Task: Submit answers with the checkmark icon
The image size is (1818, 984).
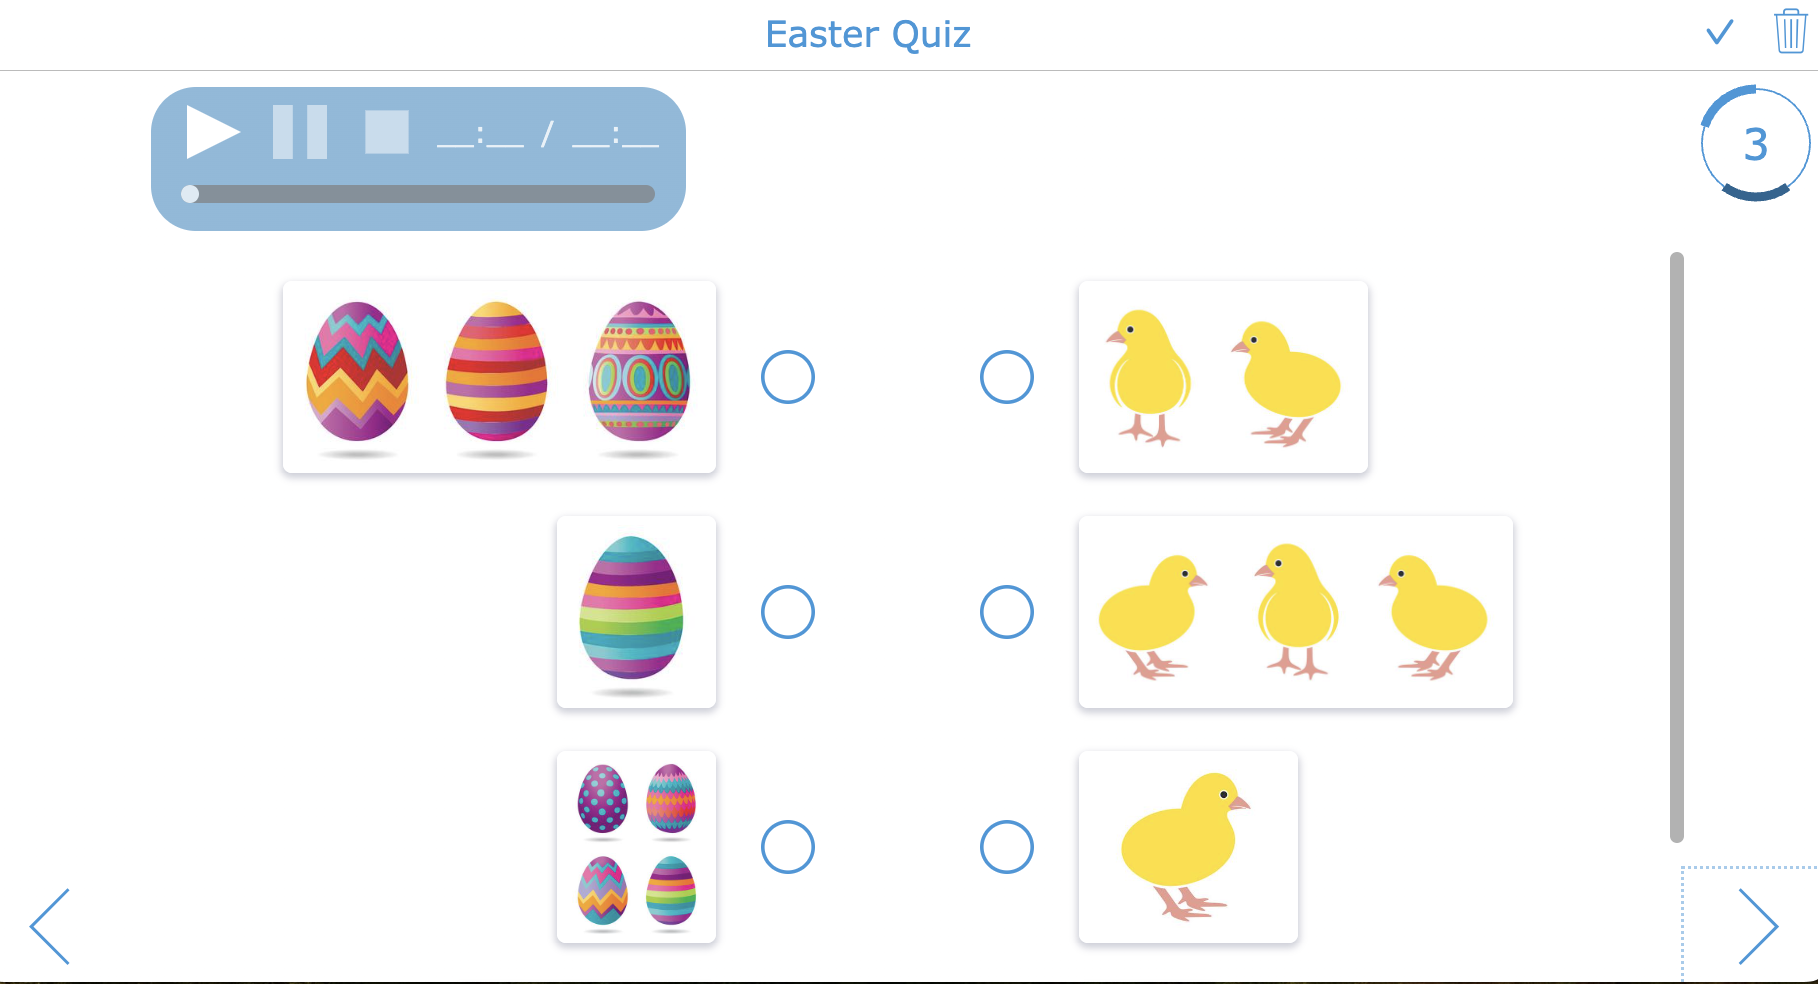Action: [1719, 33]
